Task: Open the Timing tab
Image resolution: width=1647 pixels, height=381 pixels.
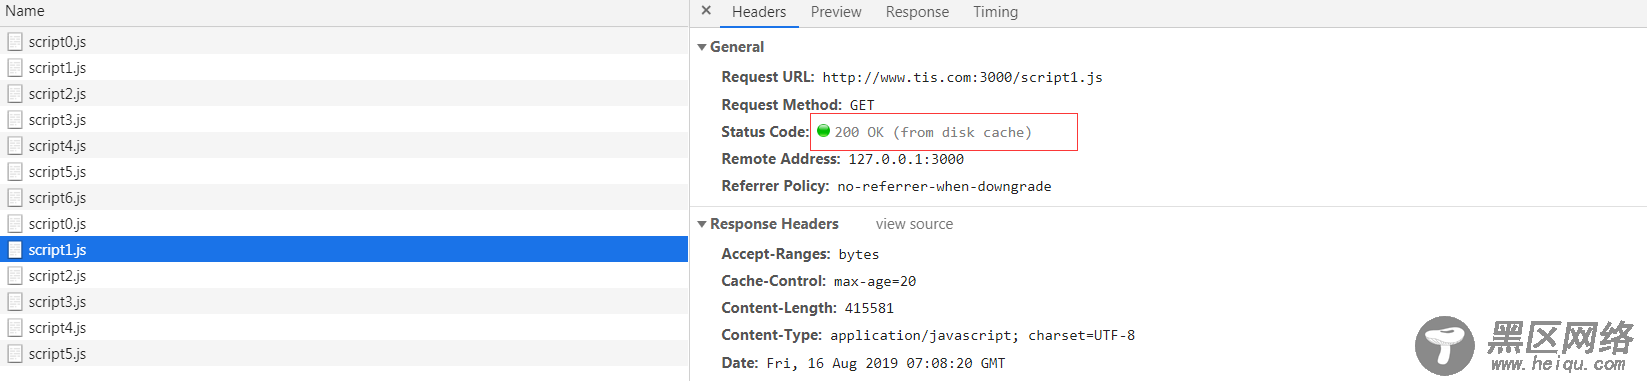Action: tap(995, 12)
